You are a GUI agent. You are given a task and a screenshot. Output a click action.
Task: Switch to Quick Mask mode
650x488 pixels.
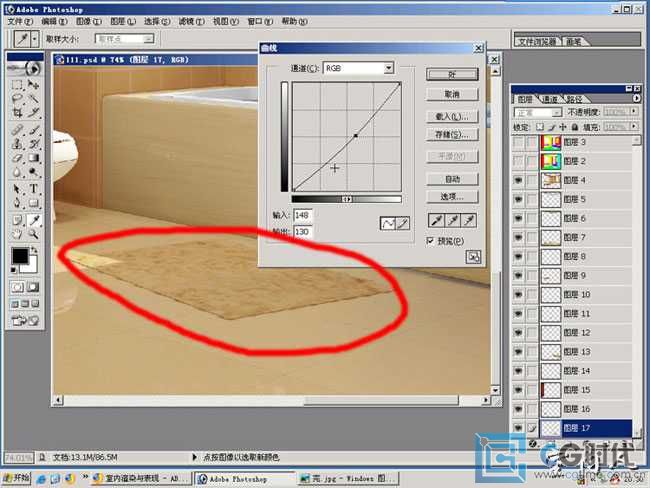tap(33, 286)
